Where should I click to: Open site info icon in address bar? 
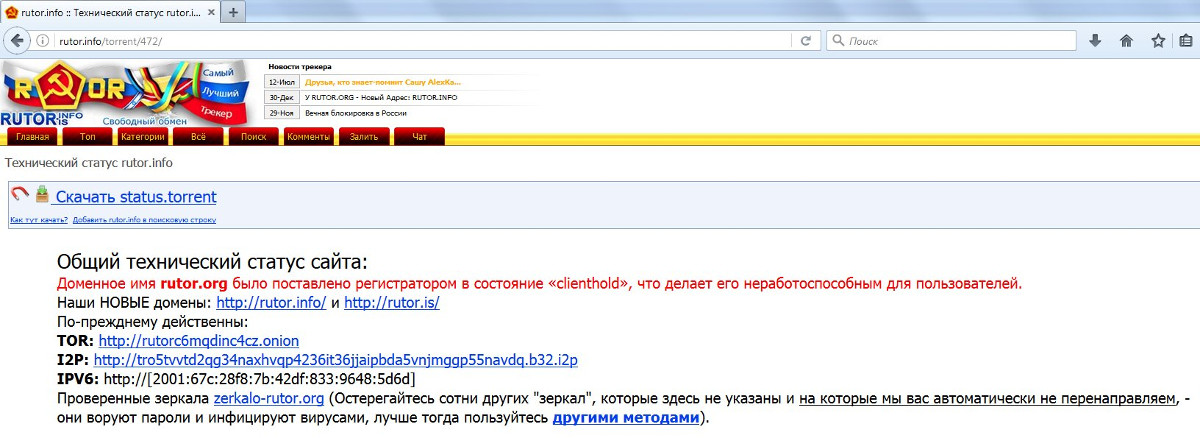[x=44, y=41]
